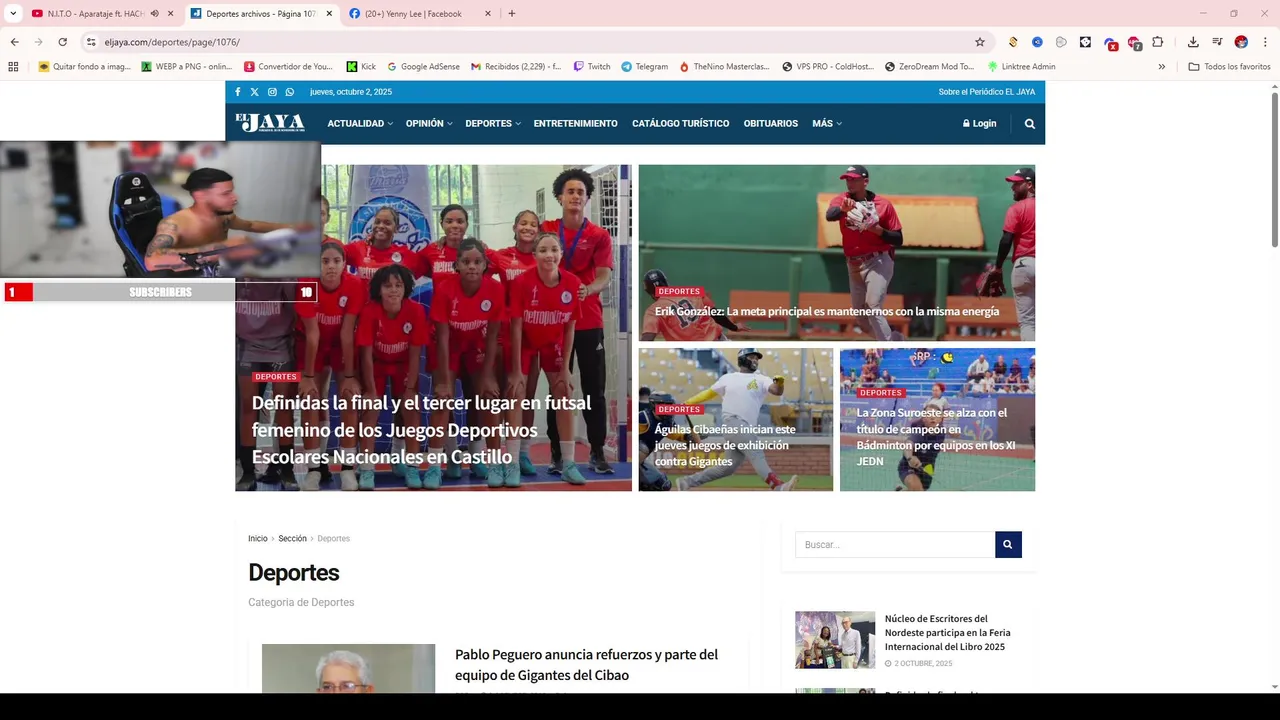Click the golden S extension icon

pyautogui.click(x=1013, y=42)
